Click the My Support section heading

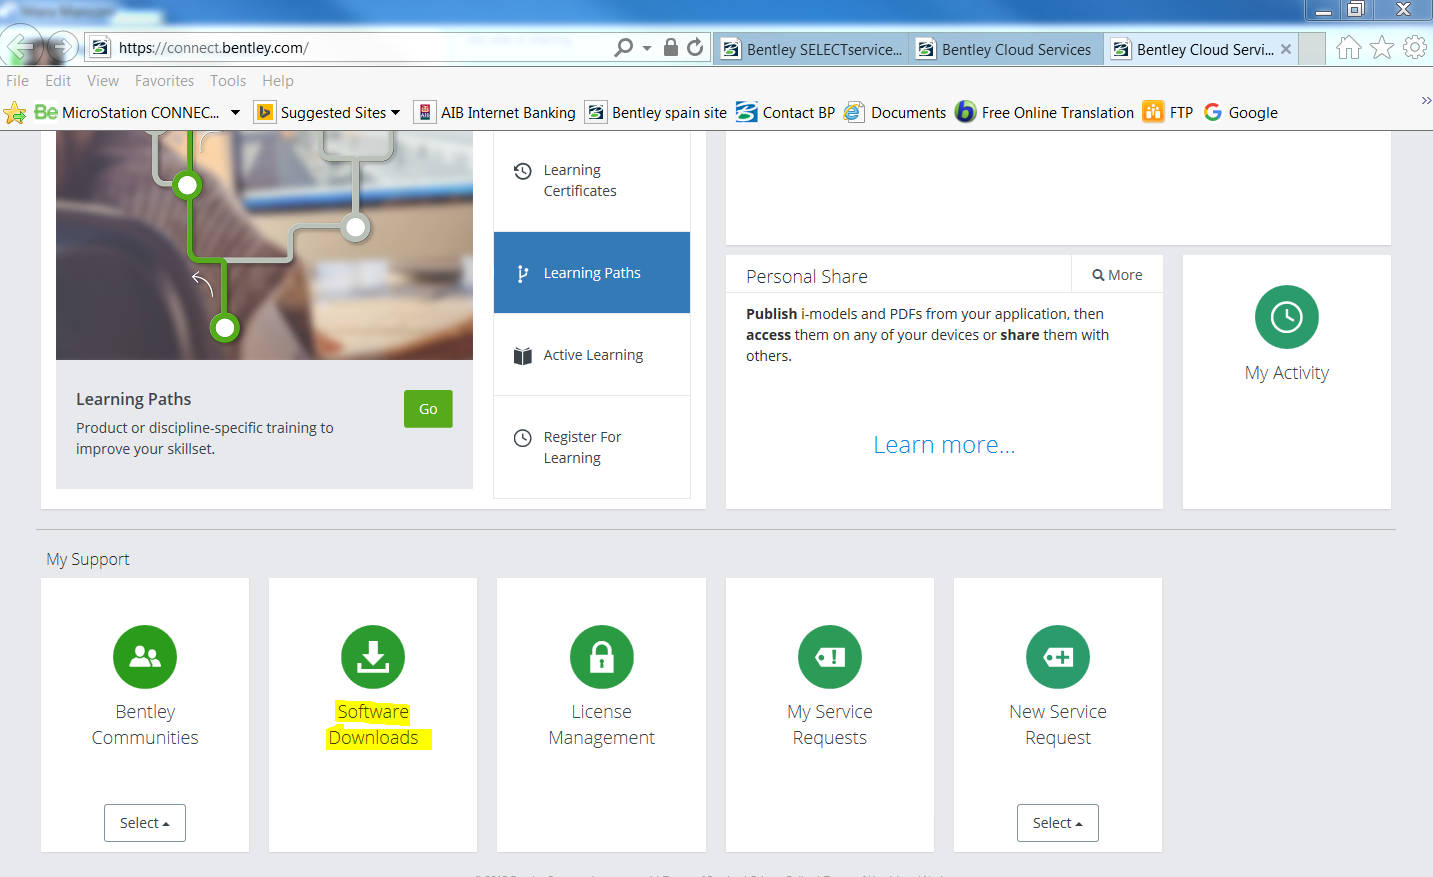pos(88,560)
